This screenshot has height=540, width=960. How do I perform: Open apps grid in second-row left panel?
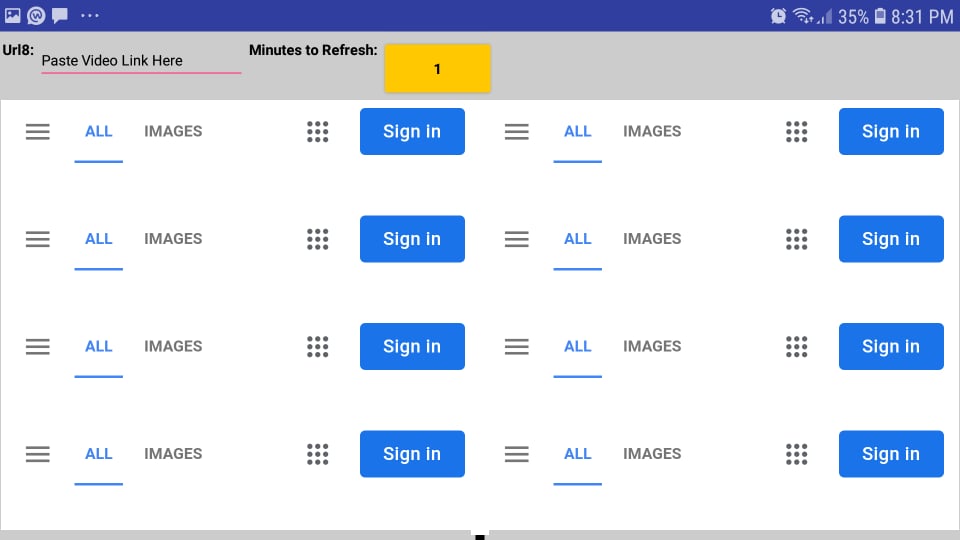318,239
